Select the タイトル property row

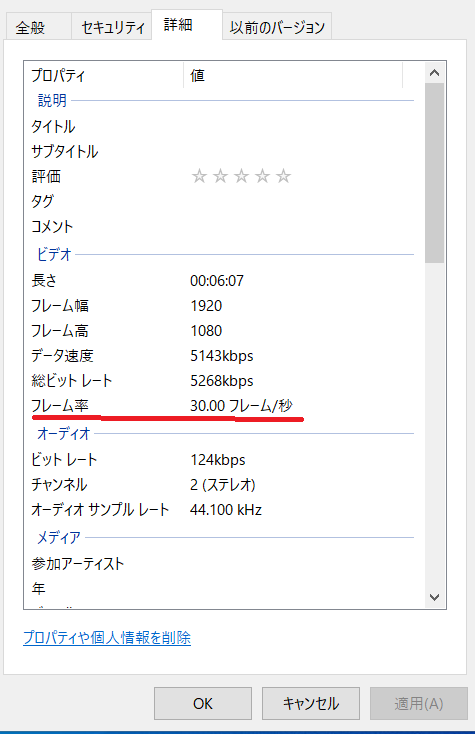click(219, 126)
